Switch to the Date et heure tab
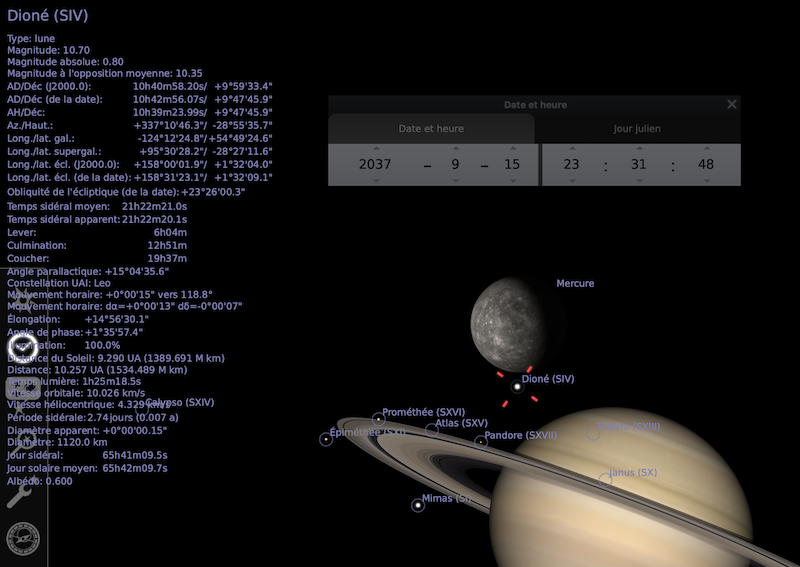 pos(431,129)
